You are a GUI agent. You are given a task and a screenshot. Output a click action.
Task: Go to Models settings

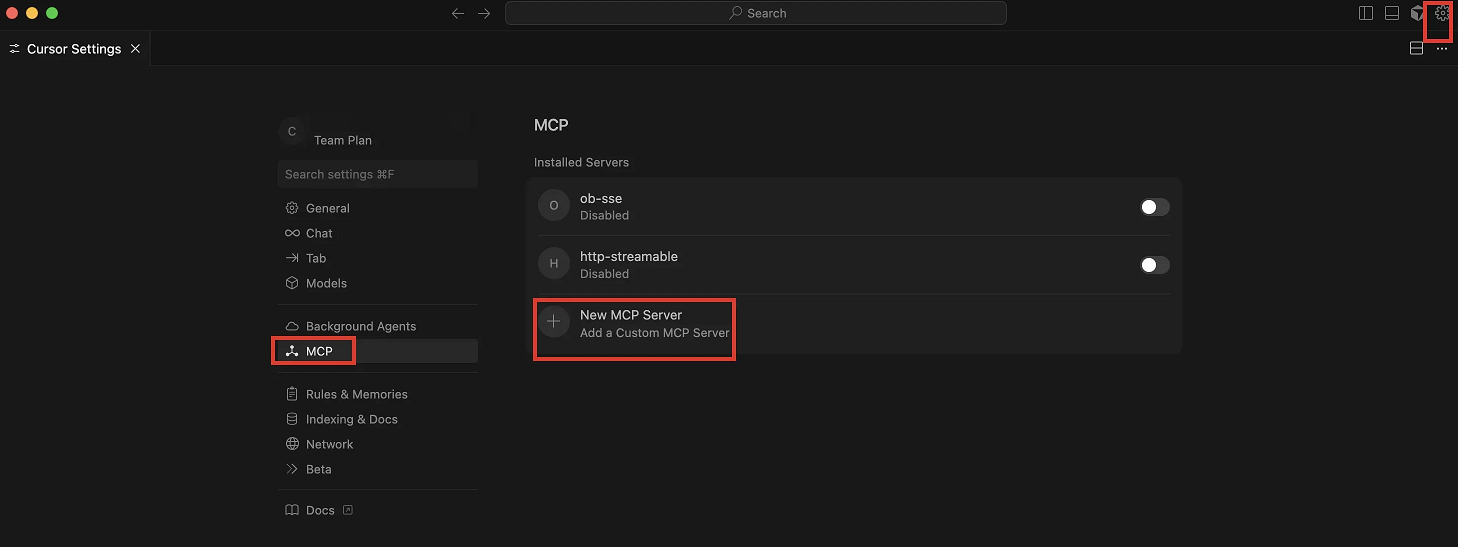click(x=326, y=283)
